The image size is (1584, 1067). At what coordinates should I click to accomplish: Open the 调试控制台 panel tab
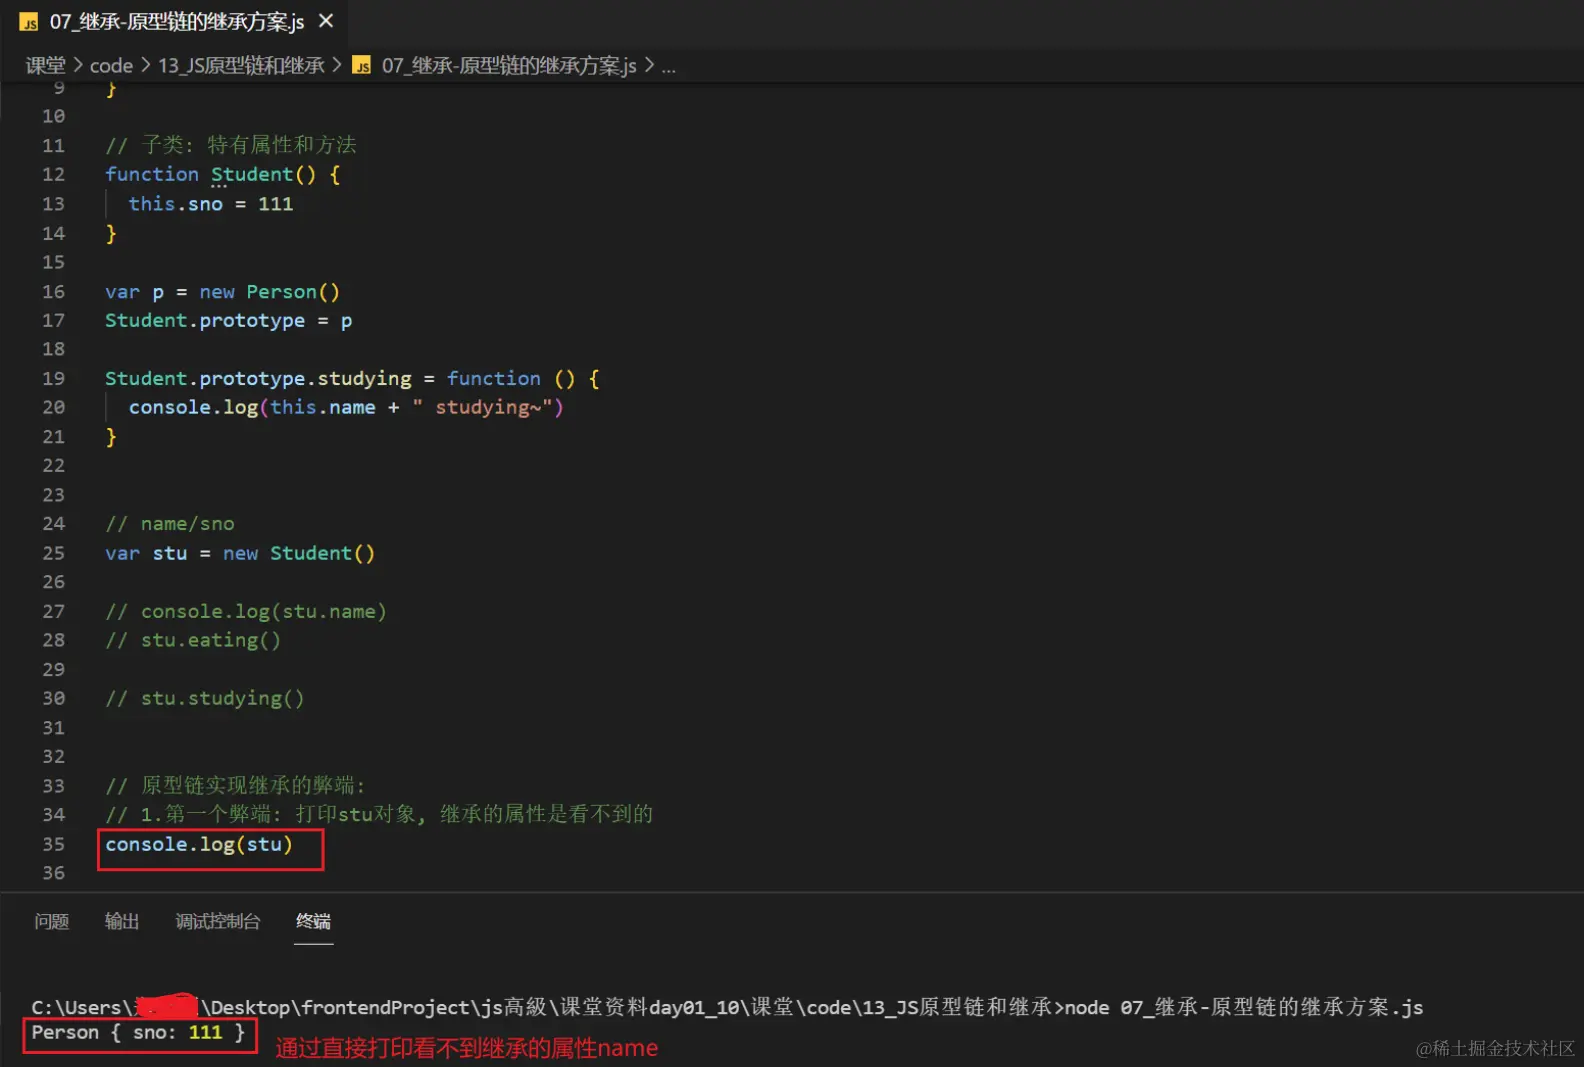tap(218, 921)
